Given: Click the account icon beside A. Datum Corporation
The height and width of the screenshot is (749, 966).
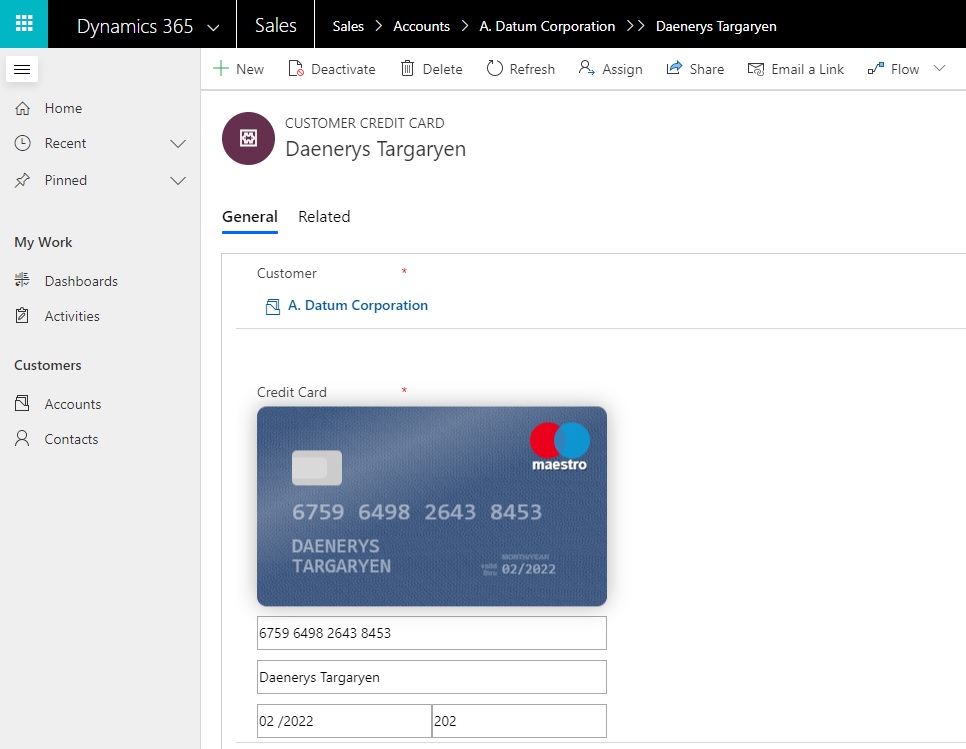Looking at the screenshot, I should (x=272, y=306).
